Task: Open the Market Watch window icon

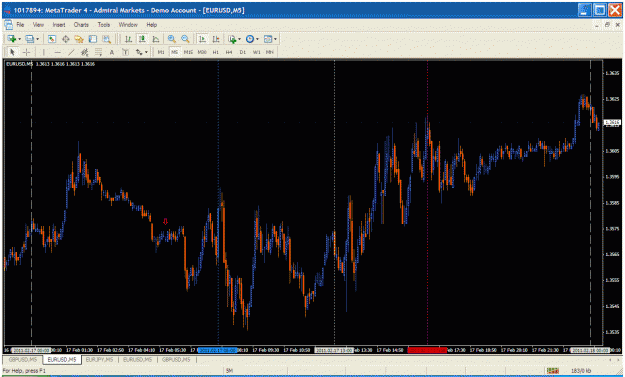Action: (x=51, y=39)
